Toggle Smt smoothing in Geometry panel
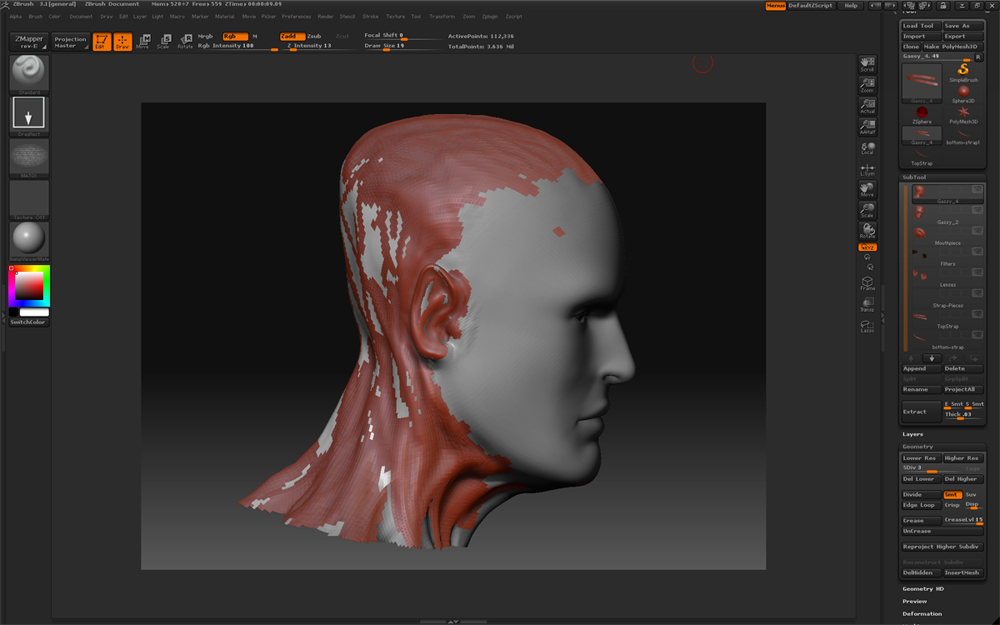The image size is (1000, 625). (x=952, y=494)
